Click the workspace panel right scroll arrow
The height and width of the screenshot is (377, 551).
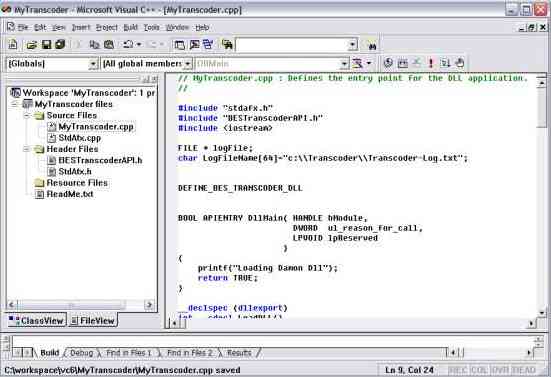point(150,304)
